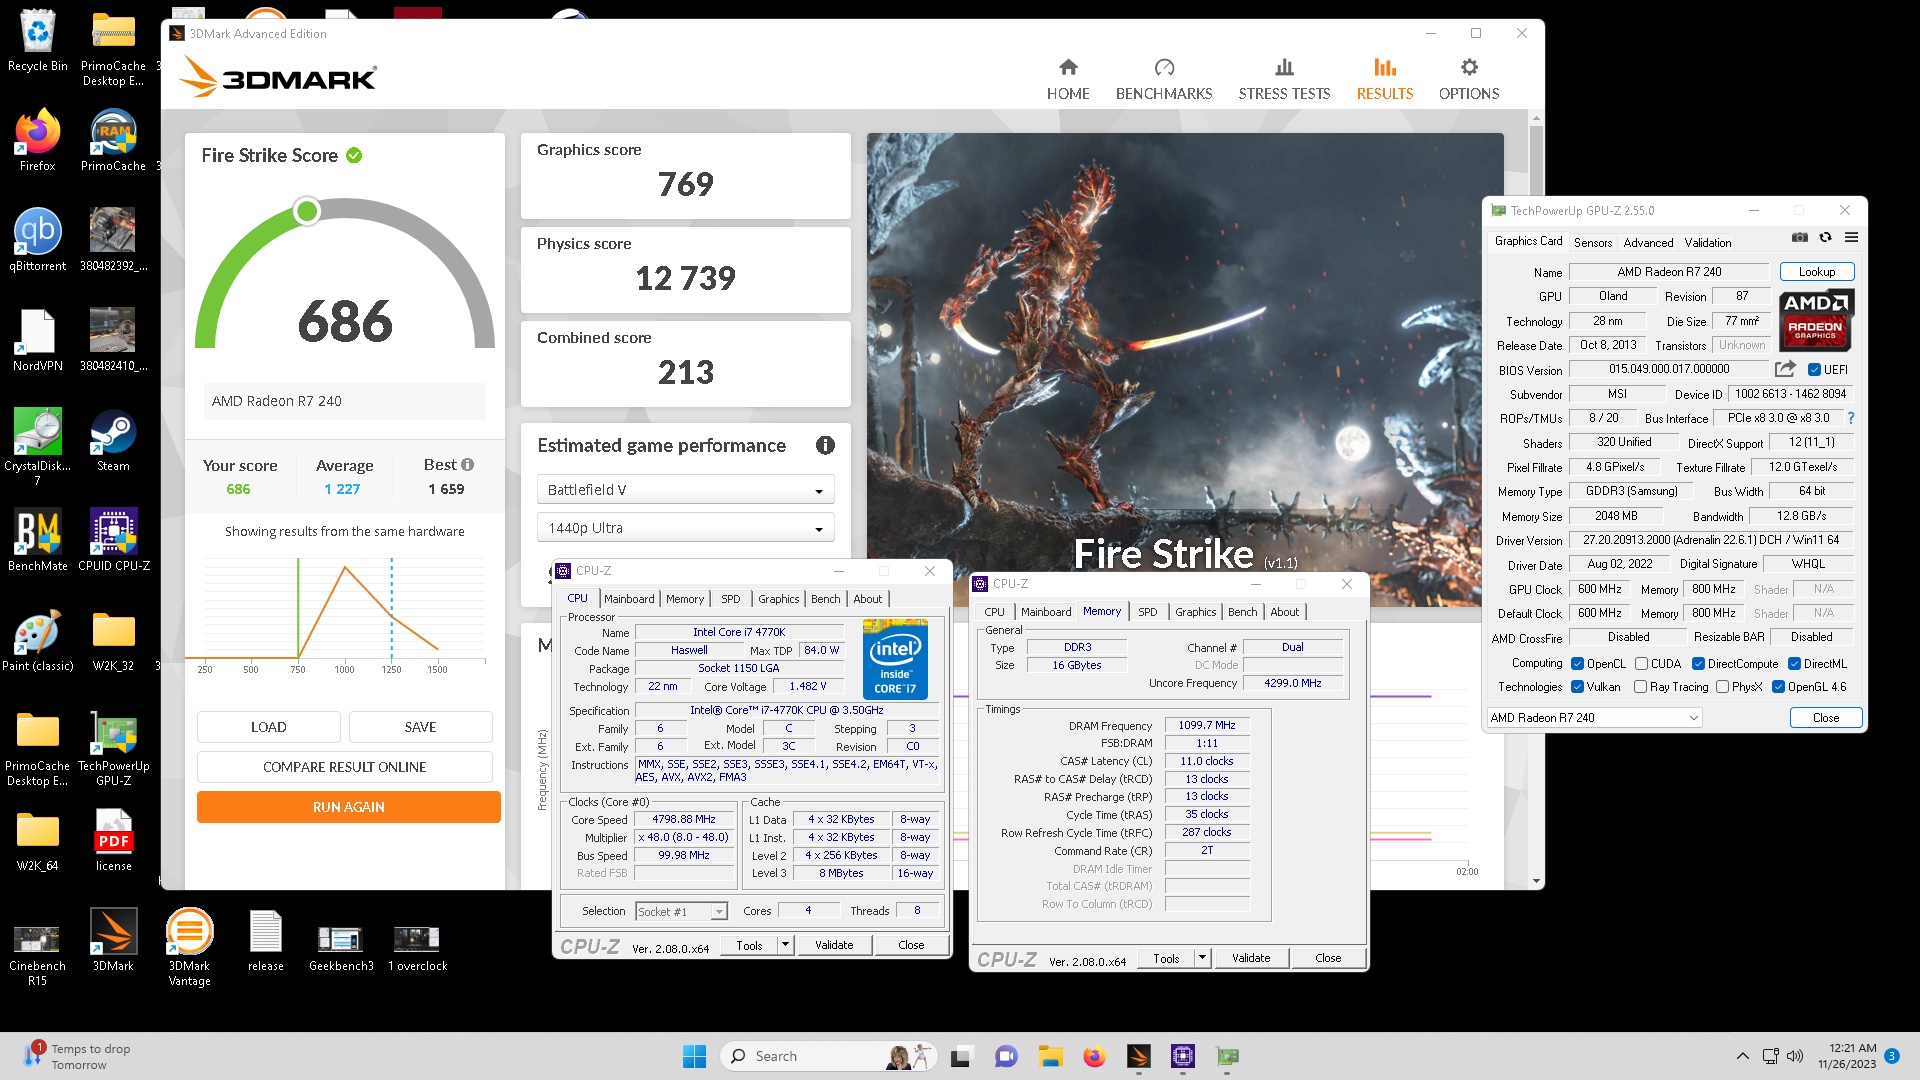
Task: Show hidden system tray icons chevron
Action: [1742, 1056]
